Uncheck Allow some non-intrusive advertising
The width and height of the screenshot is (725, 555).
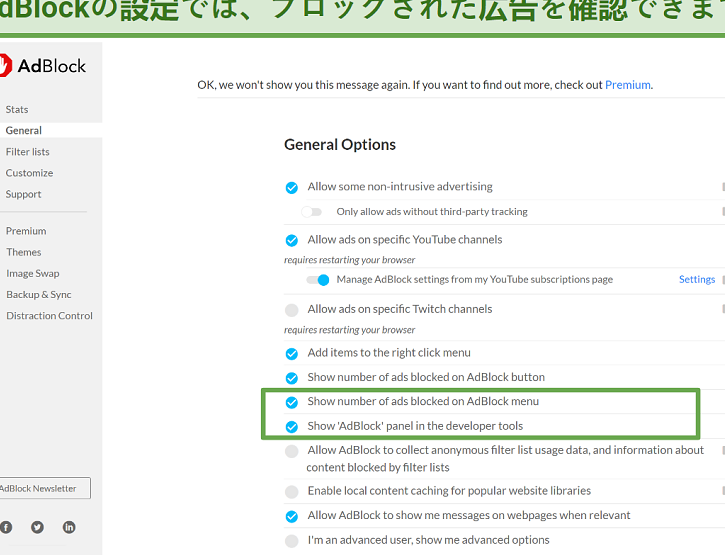coord(292,188)
